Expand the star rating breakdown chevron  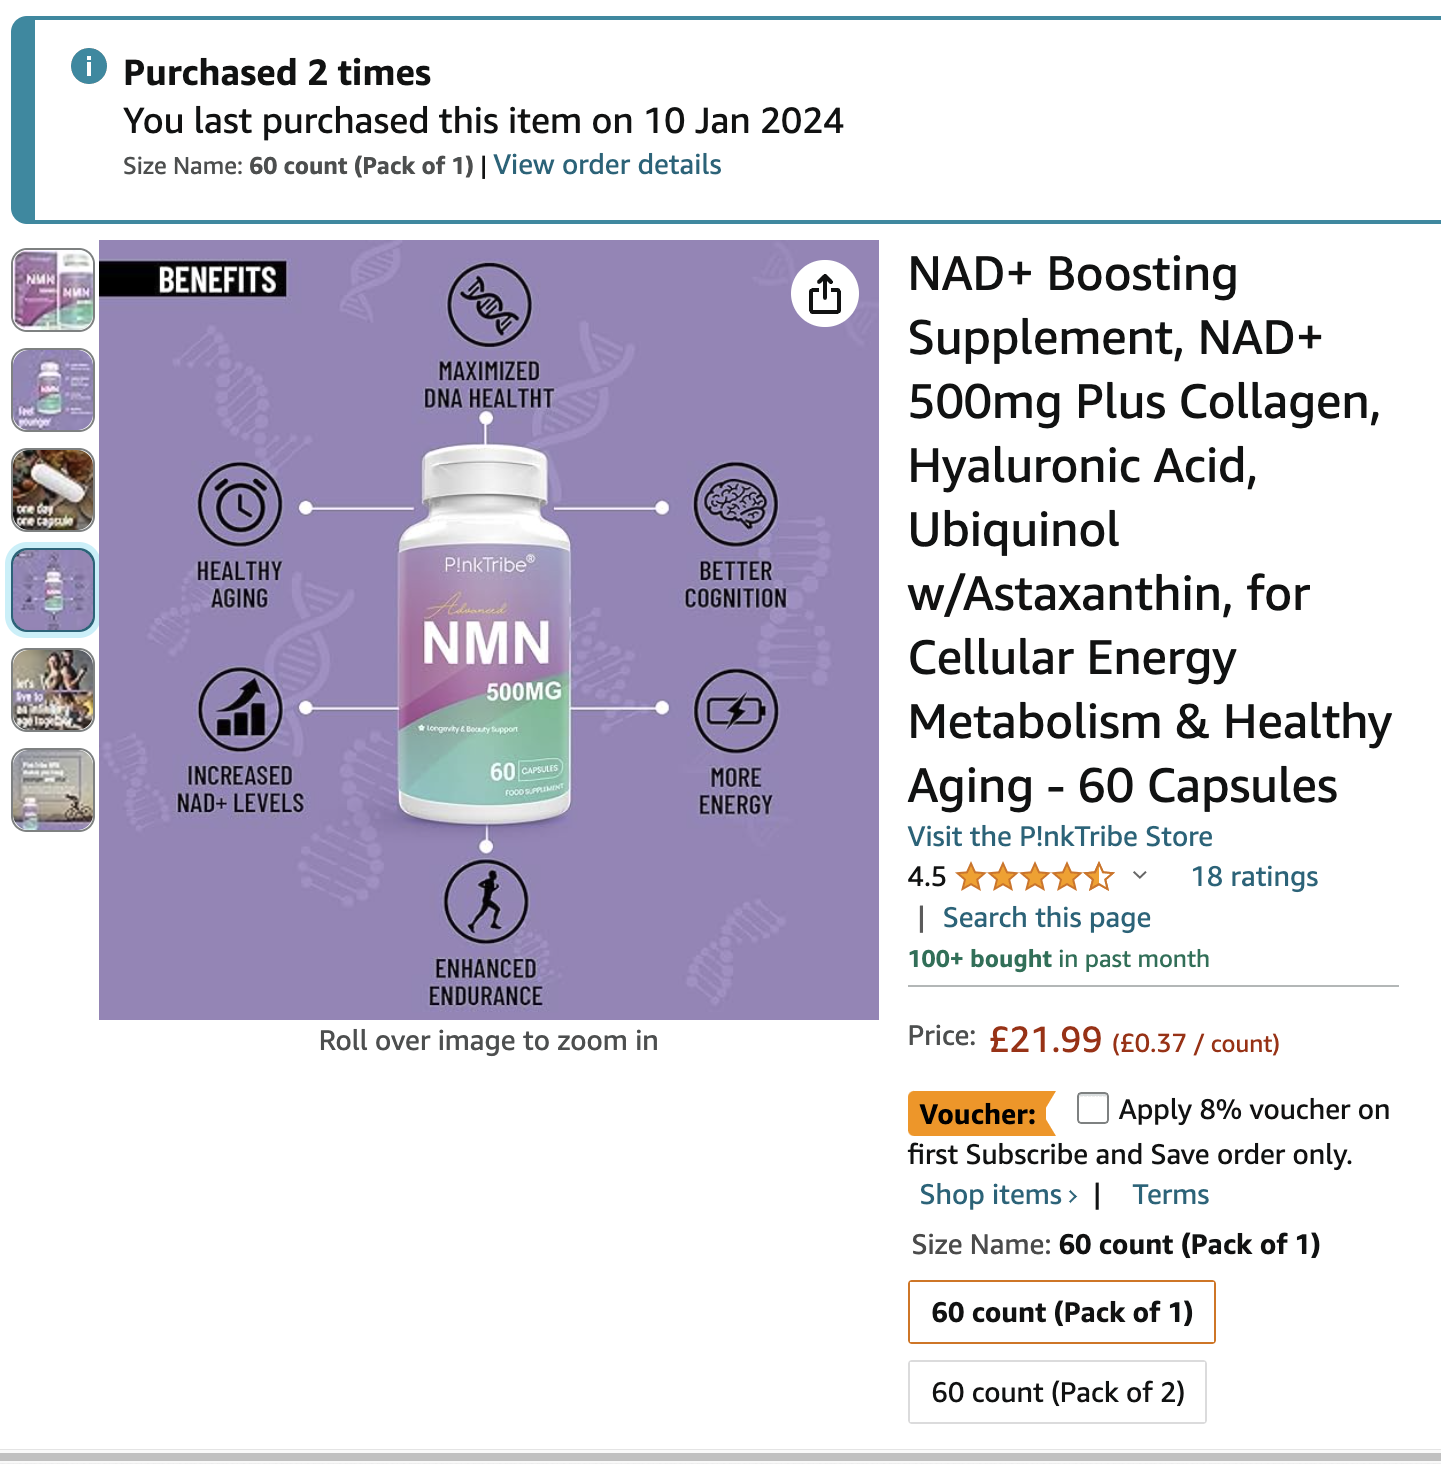click(x=1139, y=876)
